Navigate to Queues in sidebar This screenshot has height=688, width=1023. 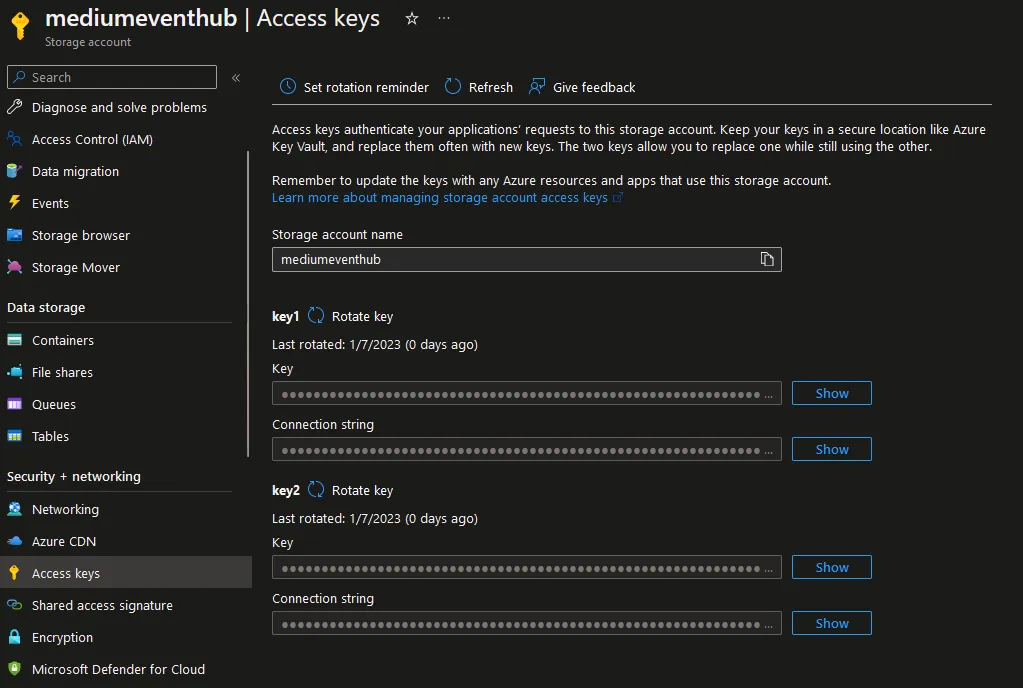tap(53, 404)
